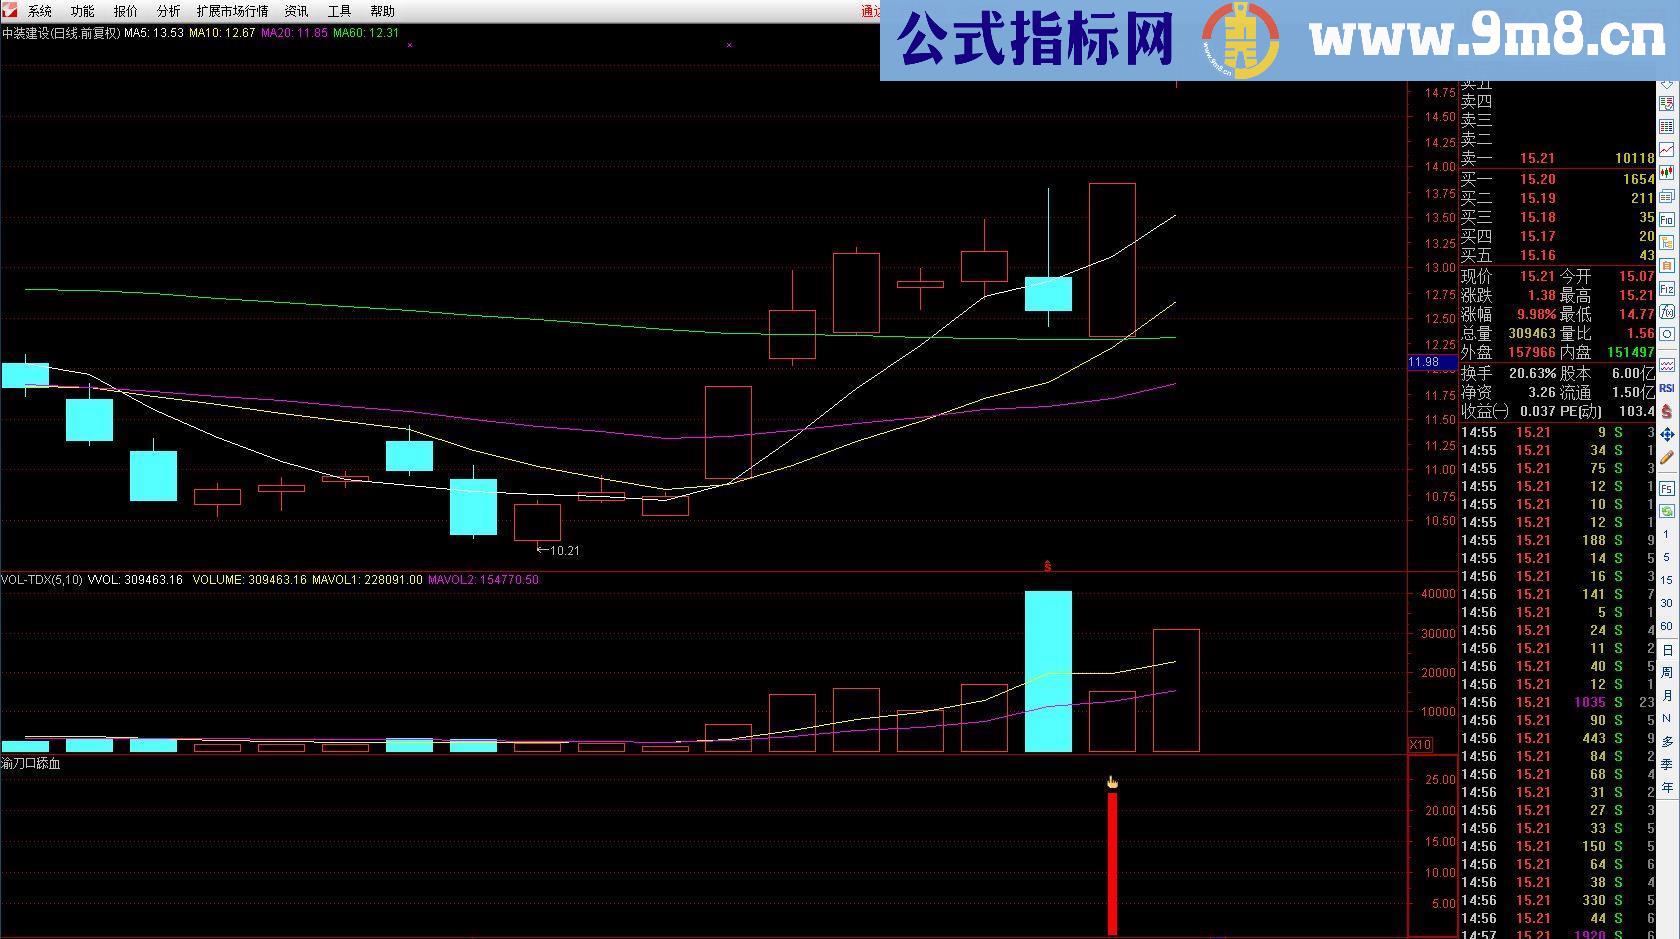Select the 60-minute period
Viewport: 1680px width, 939px height.
coord(1667,626)
